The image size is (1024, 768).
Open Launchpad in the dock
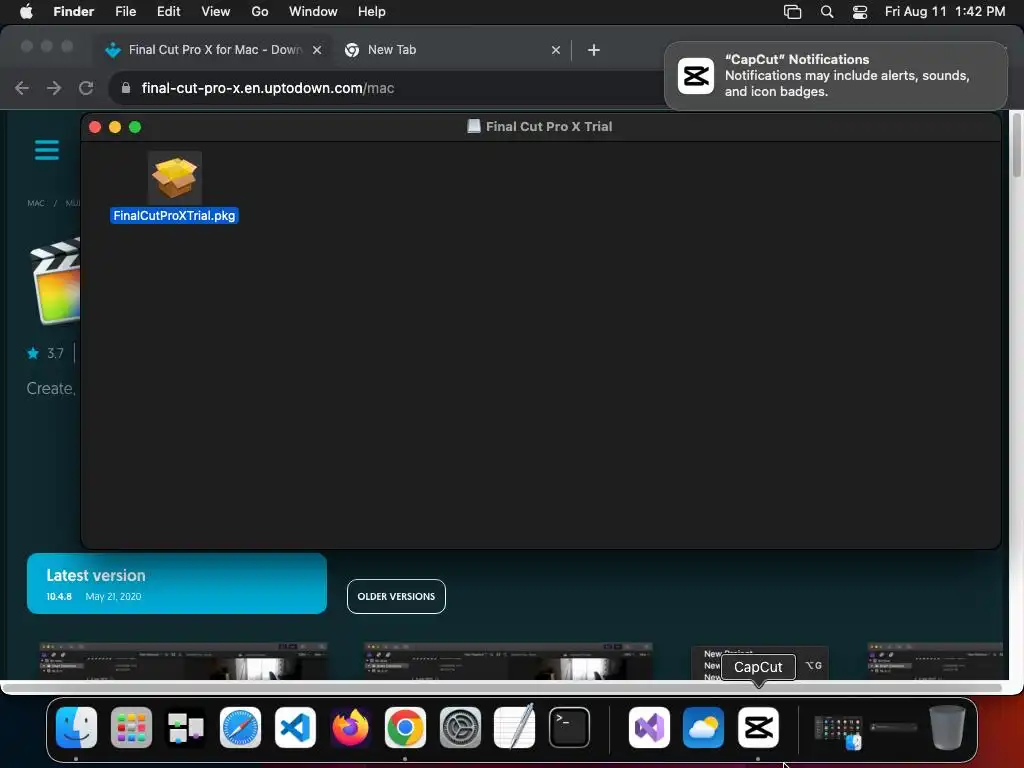point(131,727)
